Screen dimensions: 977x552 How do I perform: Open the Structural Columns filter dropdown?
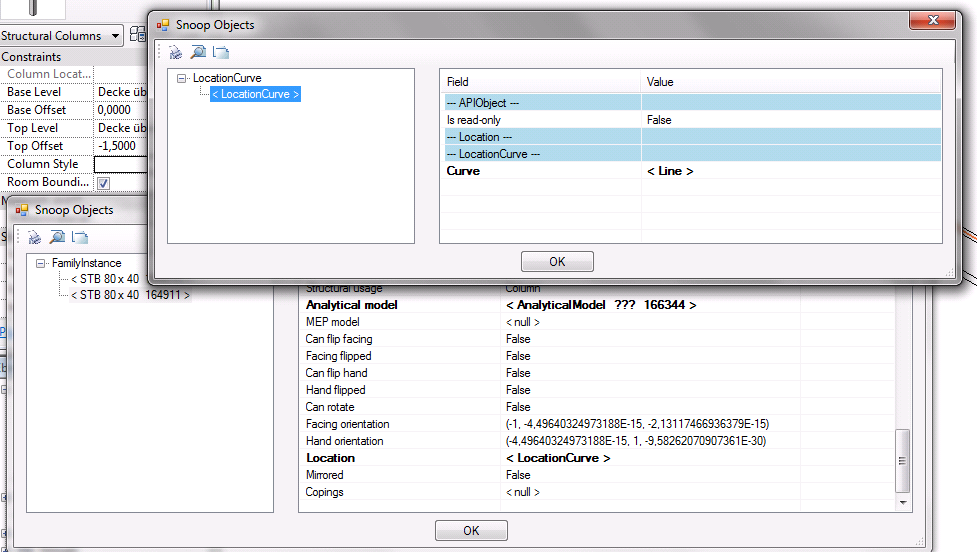pyautogui.click(x=116, y=36)
